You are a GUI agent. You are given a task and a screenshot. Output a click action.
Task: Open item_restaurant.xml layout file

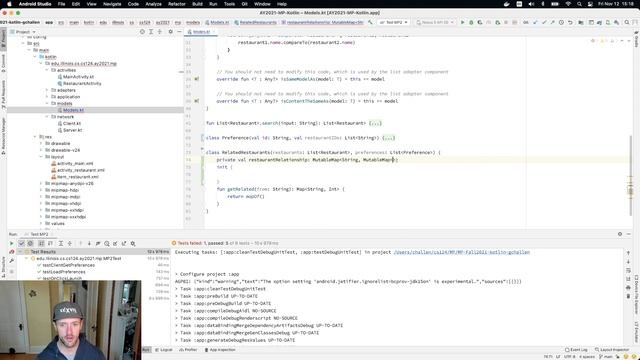click(x=78, y=177)
